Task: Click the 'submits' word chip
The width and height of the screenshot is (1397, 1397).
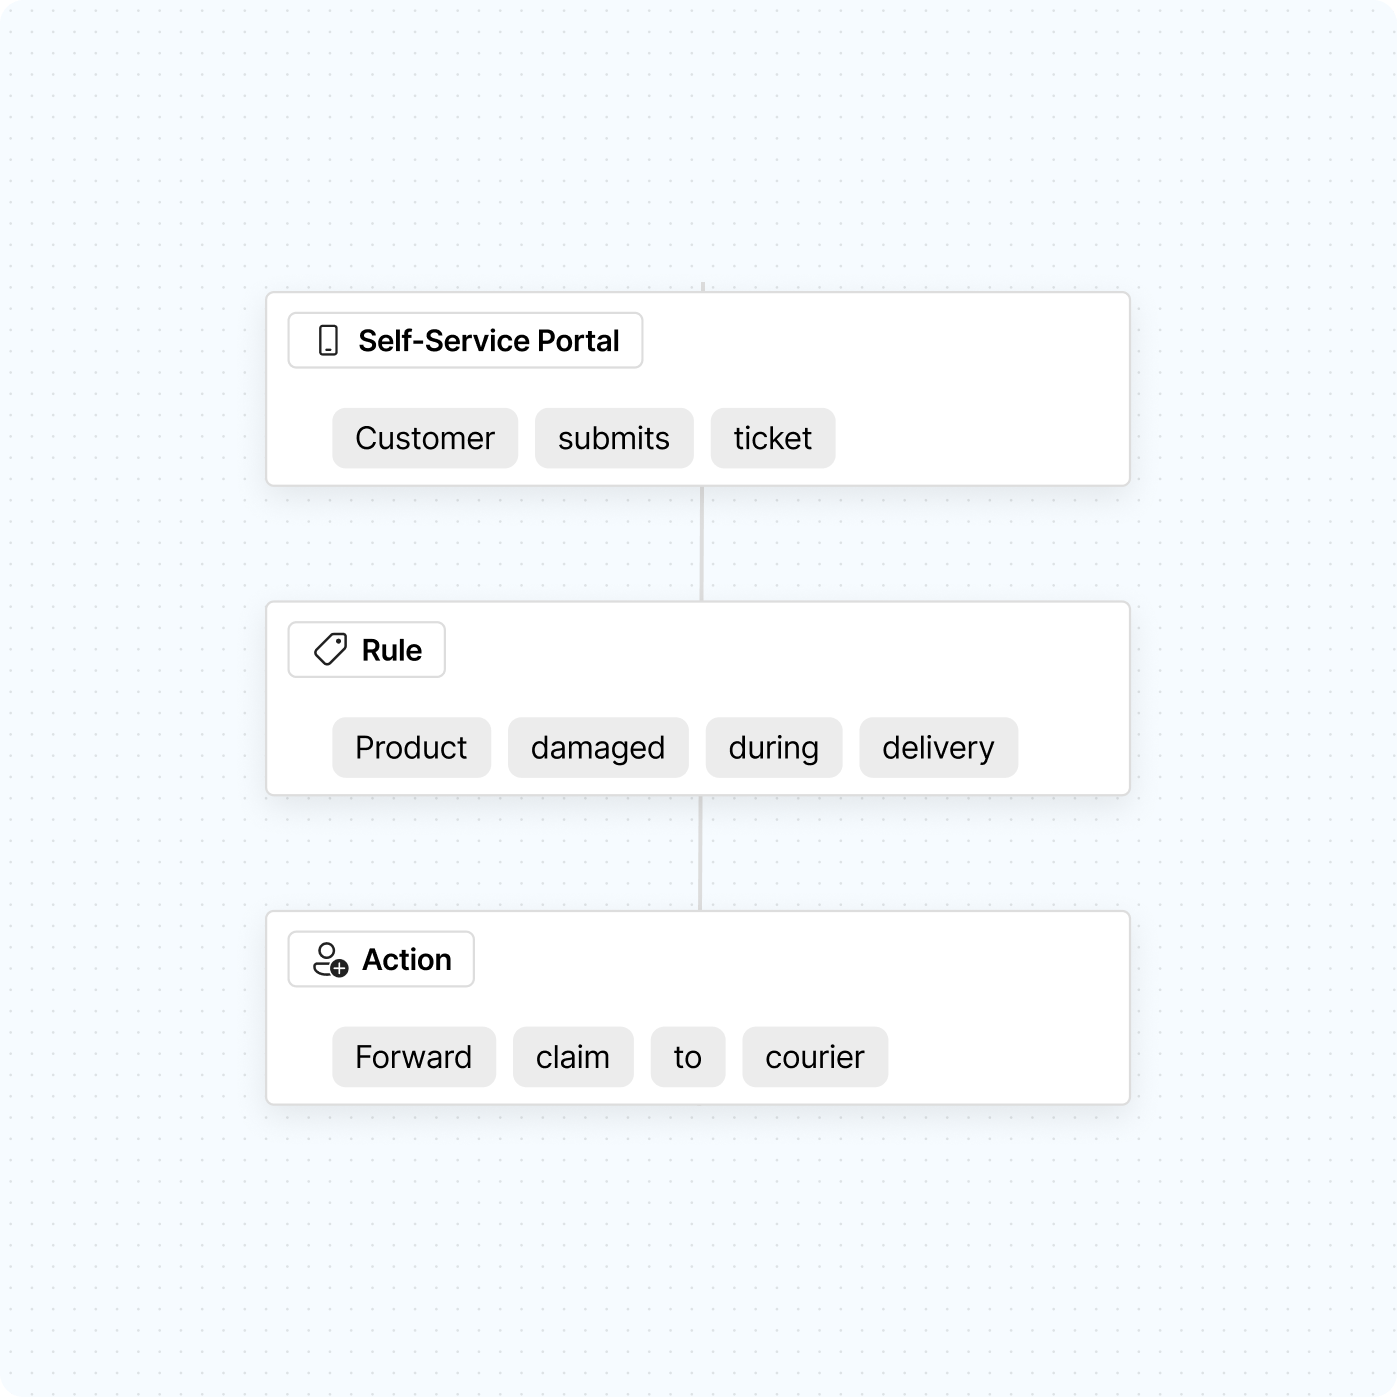Action: coord(613,438)
